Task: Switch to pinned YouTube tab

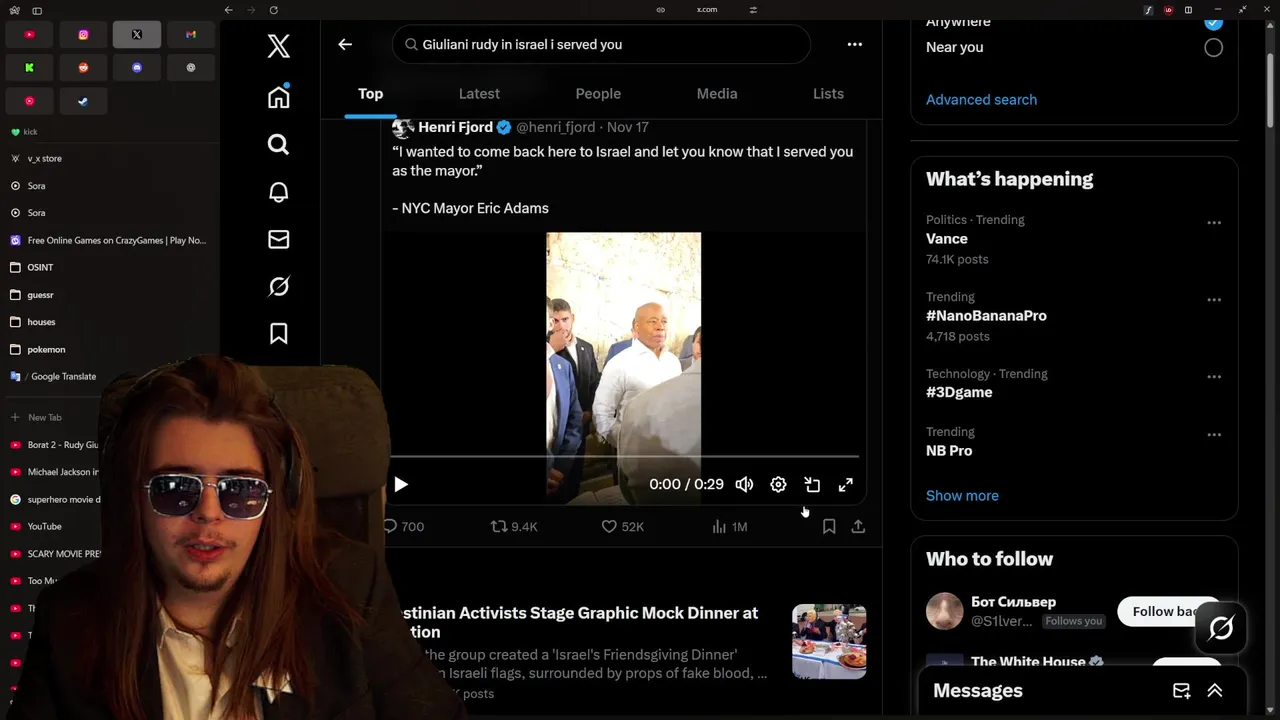Action: click(29, 35)
